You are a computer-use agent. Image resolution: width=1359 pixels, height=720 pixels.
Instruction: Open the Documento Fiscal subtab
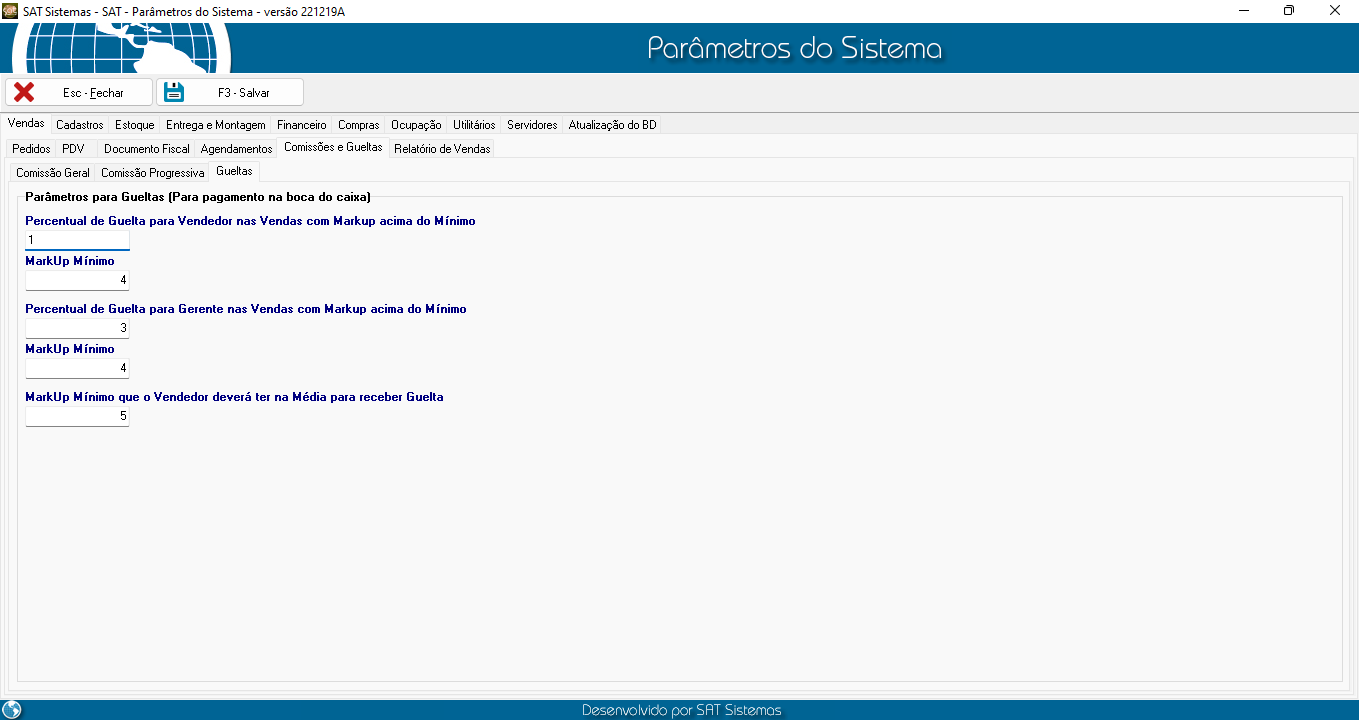[146, 149]
